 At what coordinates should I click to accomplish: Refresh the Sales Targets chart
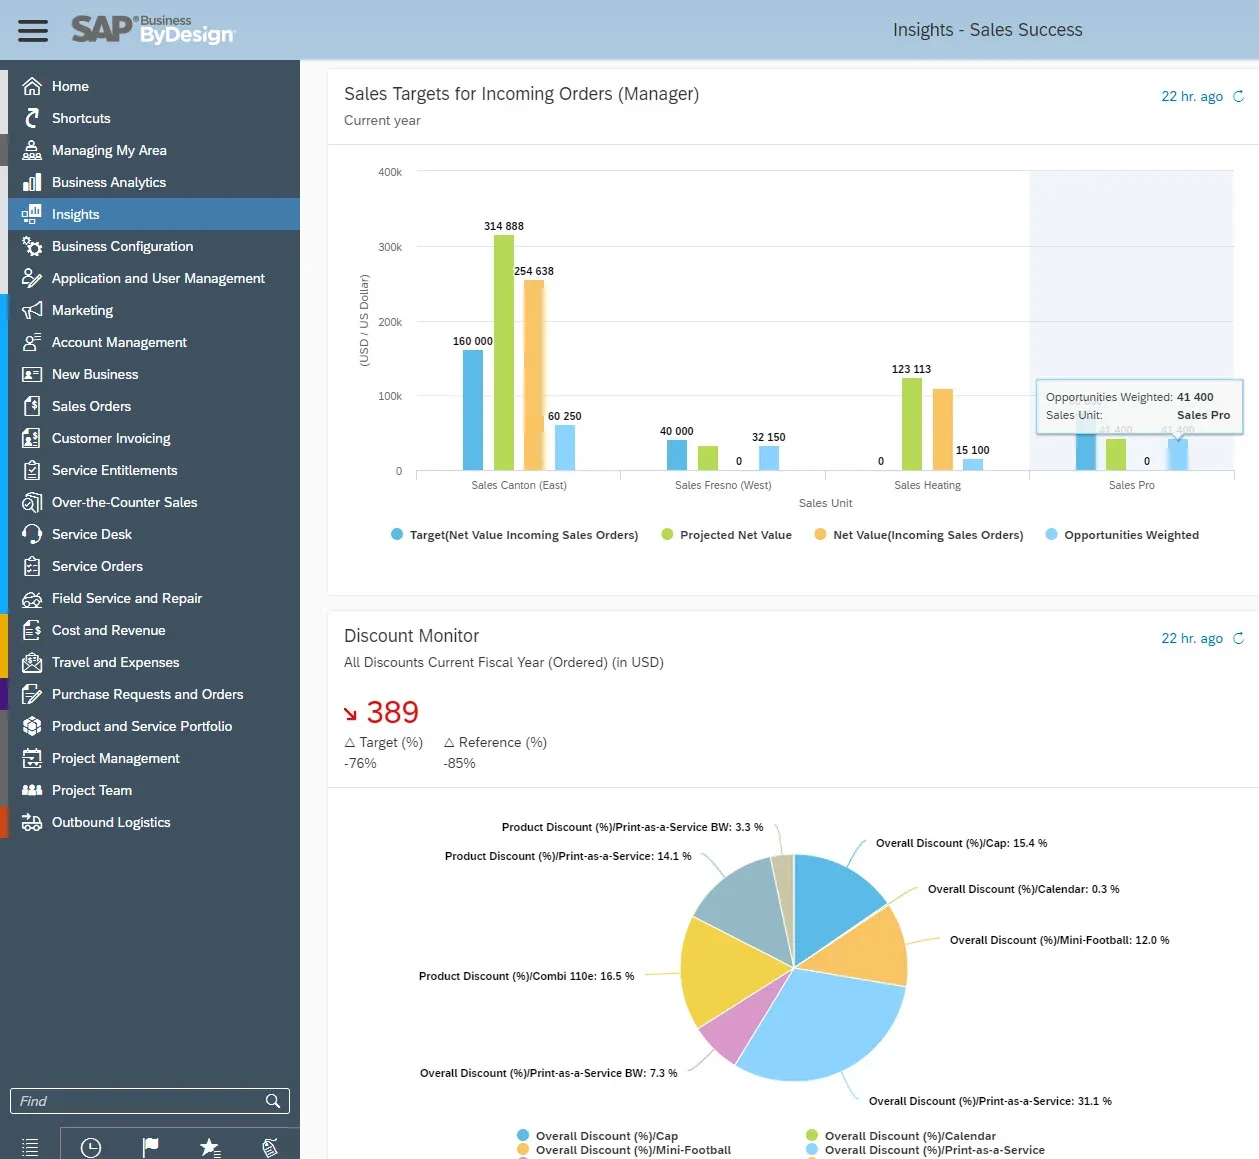tap(1238, 97)
